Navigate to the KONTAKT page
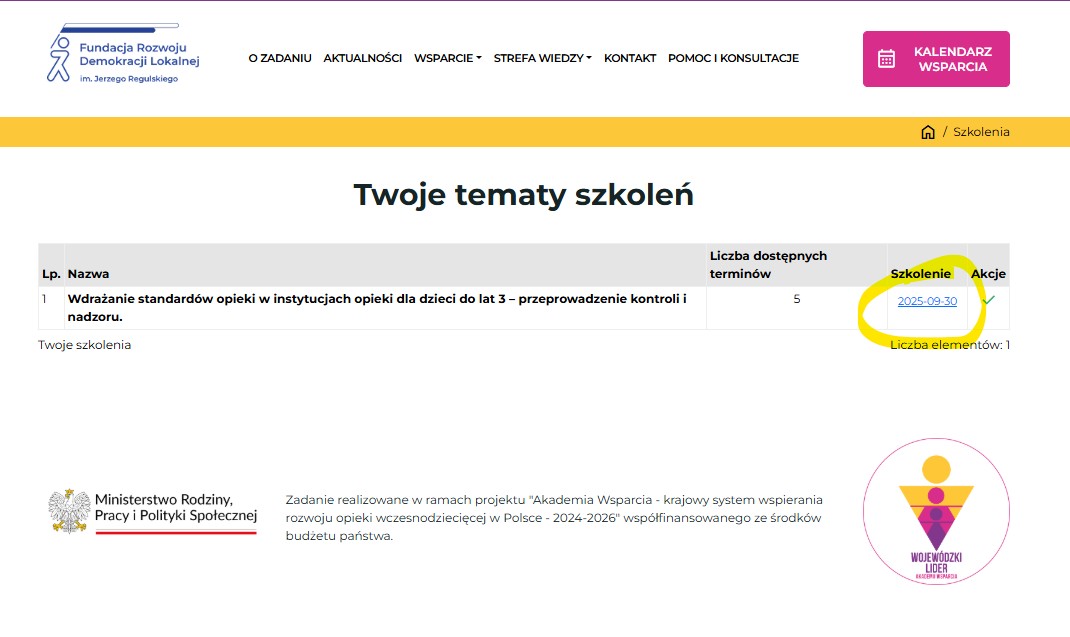Screen dimensions: 1070x637 (x=630, y=58)
